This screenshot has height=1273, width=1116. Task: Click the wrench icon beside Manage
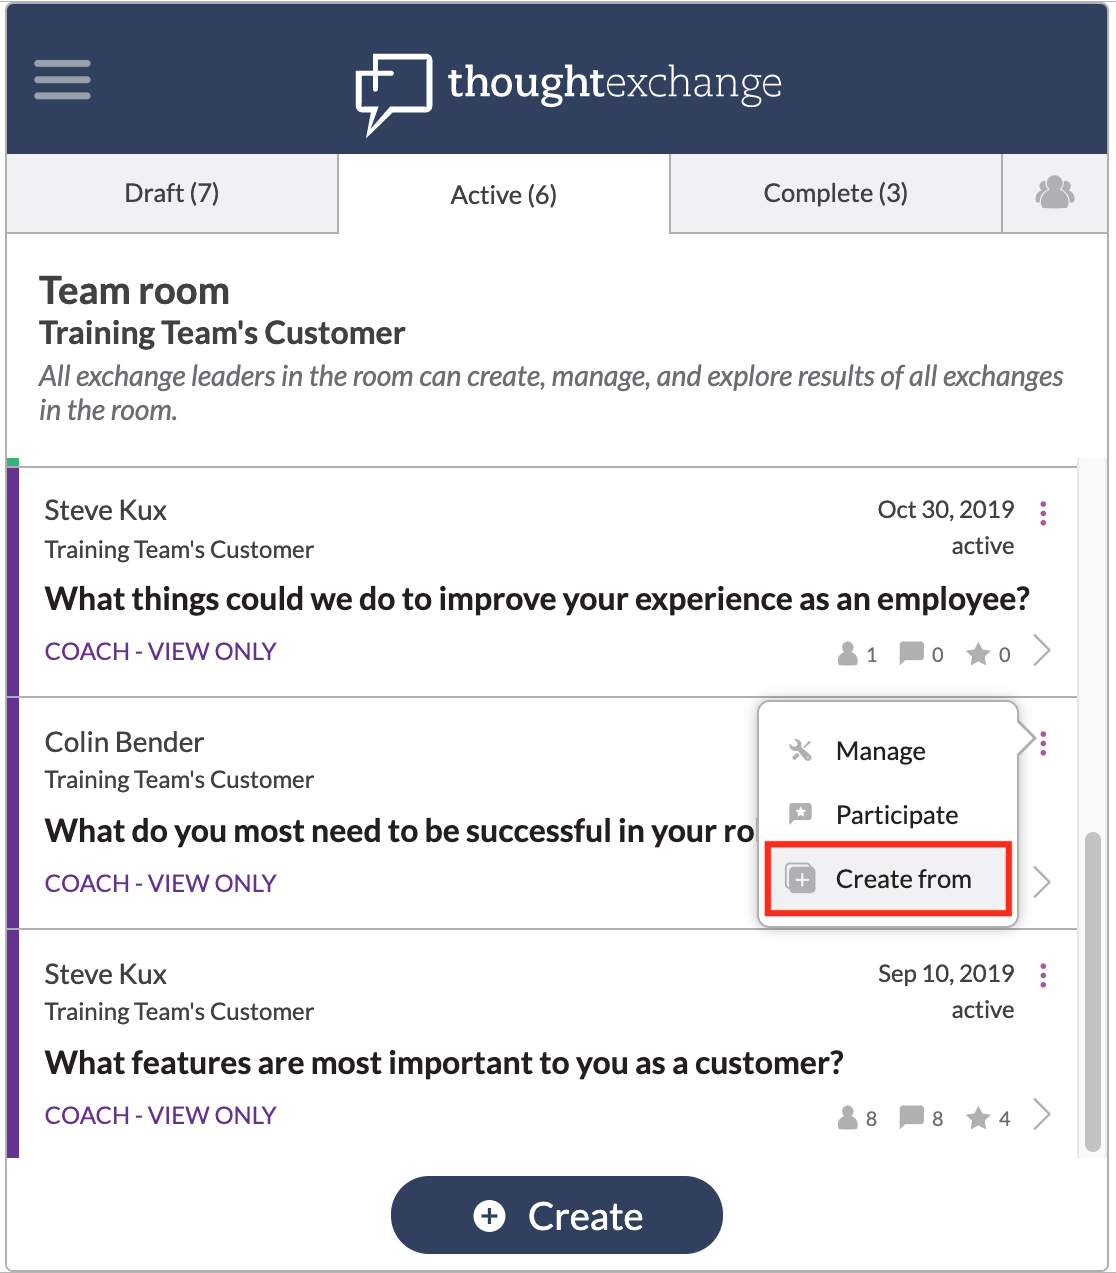tap(801, 750)
